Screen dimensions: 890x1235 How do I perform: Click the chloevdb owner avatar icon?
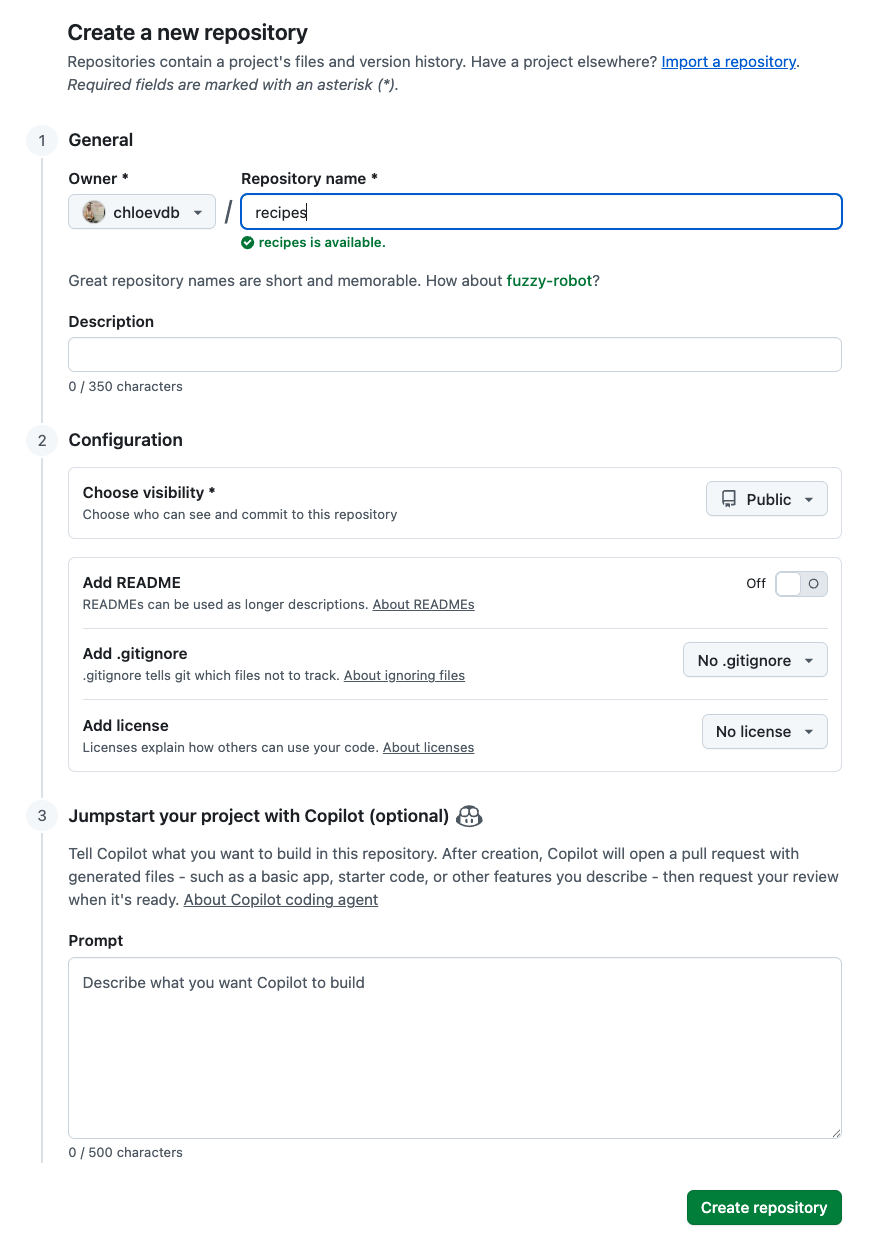pyautogui.click(x=94, y=212)
